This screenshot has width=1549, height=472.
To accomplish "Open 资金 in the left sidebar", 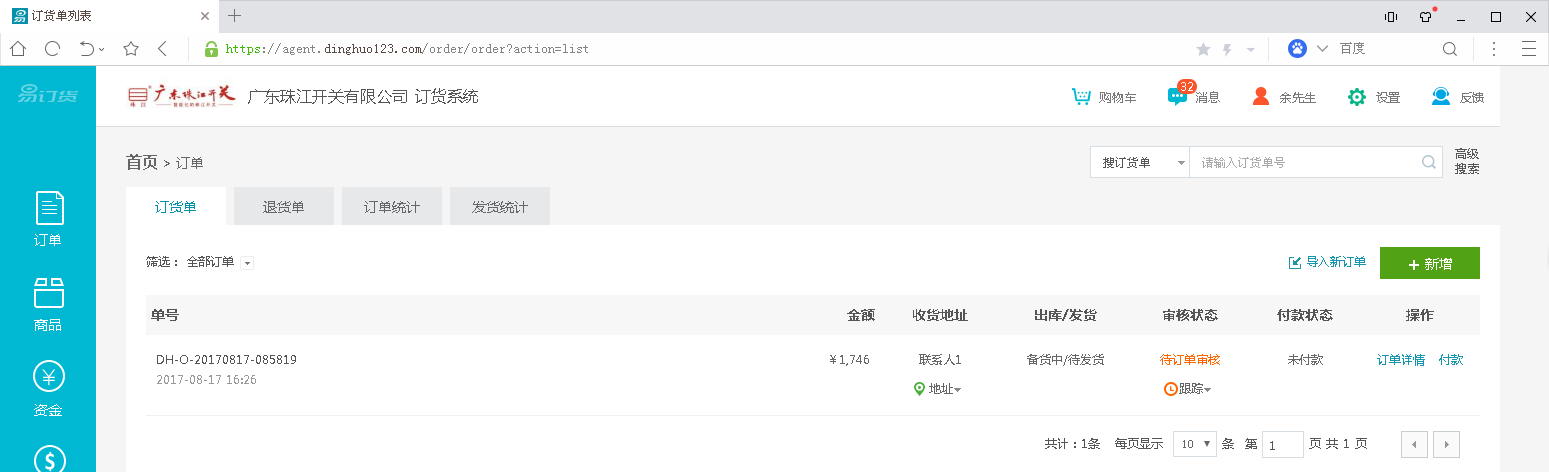I will pyautogui.click(x=48, y=389).
